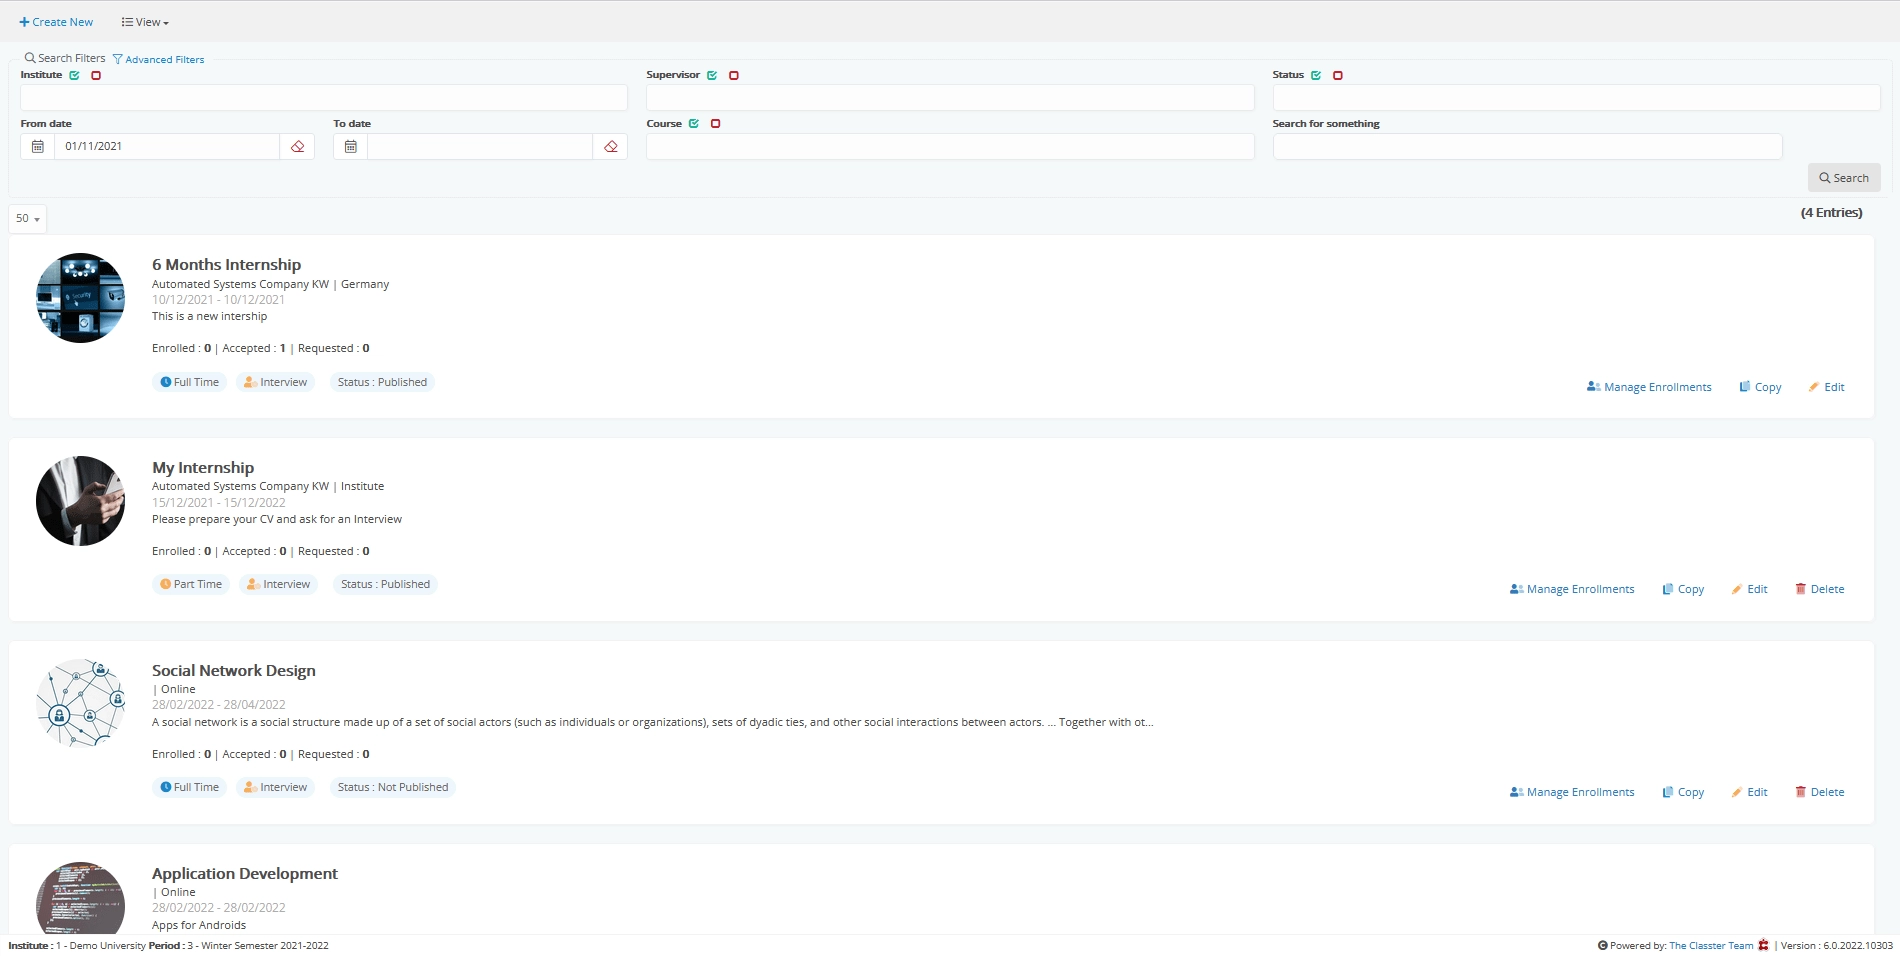The width and height of the screenshot is (1900, 956).
Task: Clear Supervisor filter selections red icon
Action: 734,75
